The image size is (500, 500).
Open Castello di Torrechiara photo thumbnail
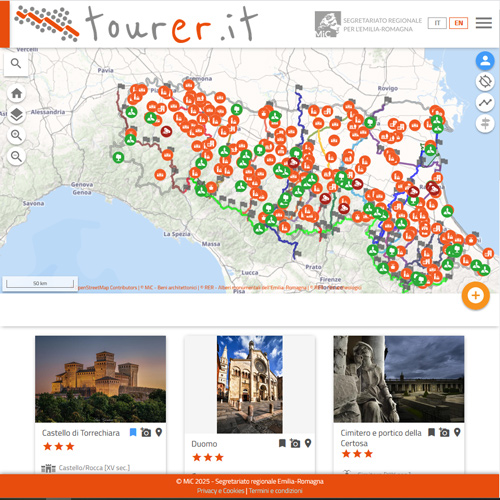pyautogui.click(x=100, y=379)
